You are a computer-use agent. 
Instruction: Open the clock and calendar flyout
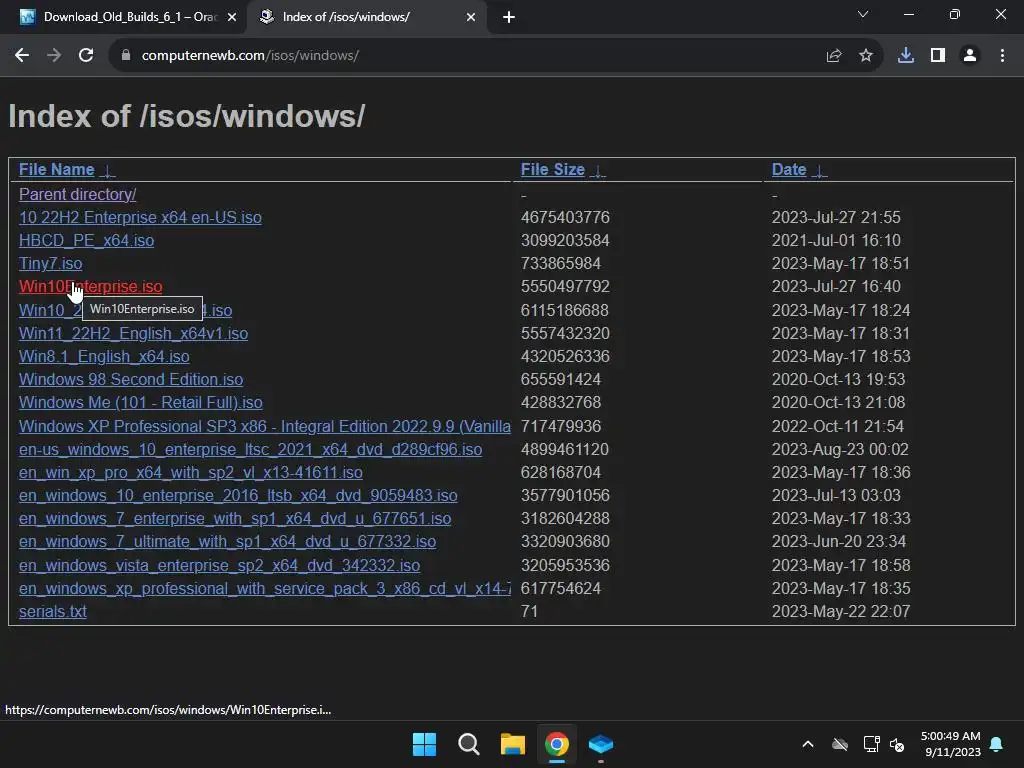point(951,744)
